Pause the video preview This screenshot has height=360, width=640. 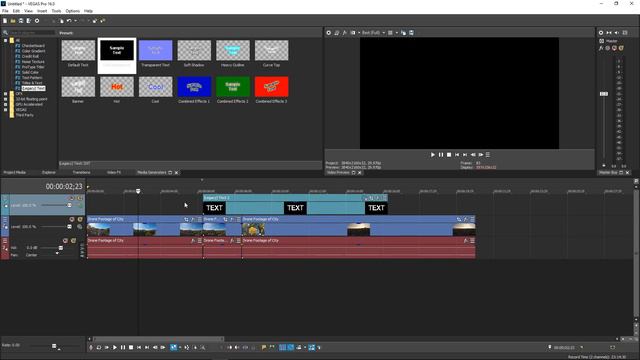tap(441, 155)
